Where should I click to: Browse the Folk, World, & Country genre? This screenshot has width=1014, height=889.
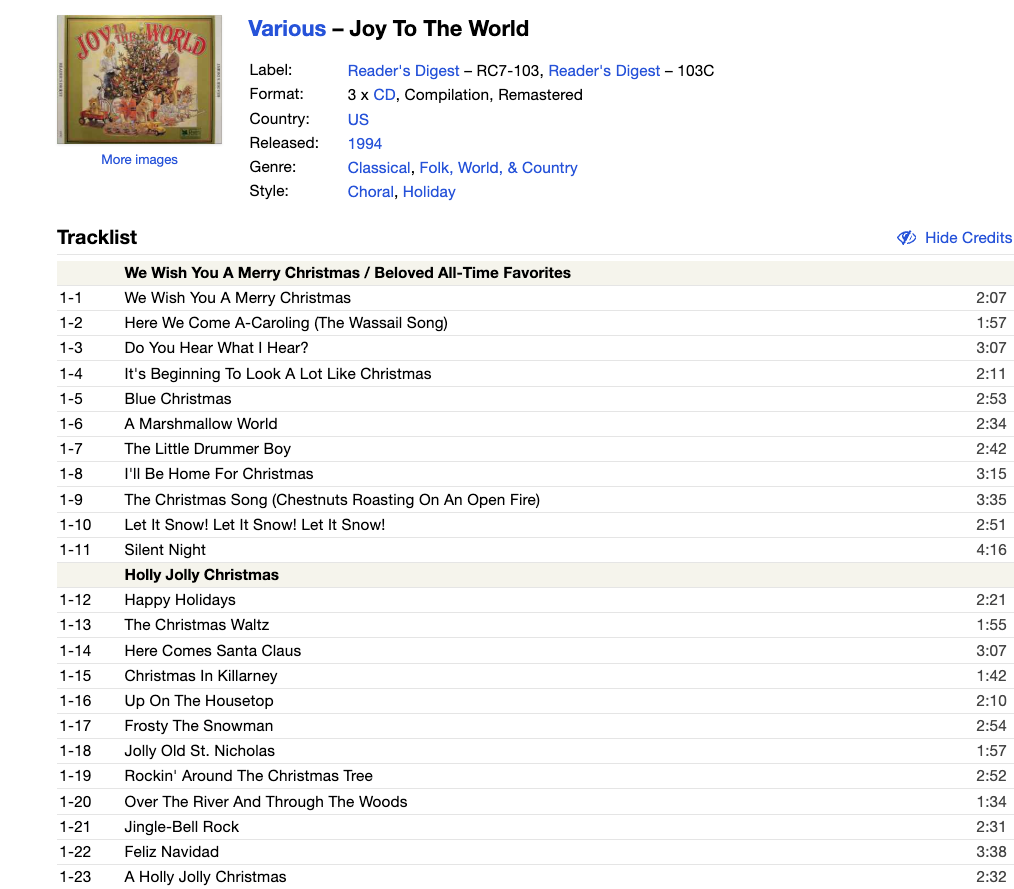coord(499,168)
